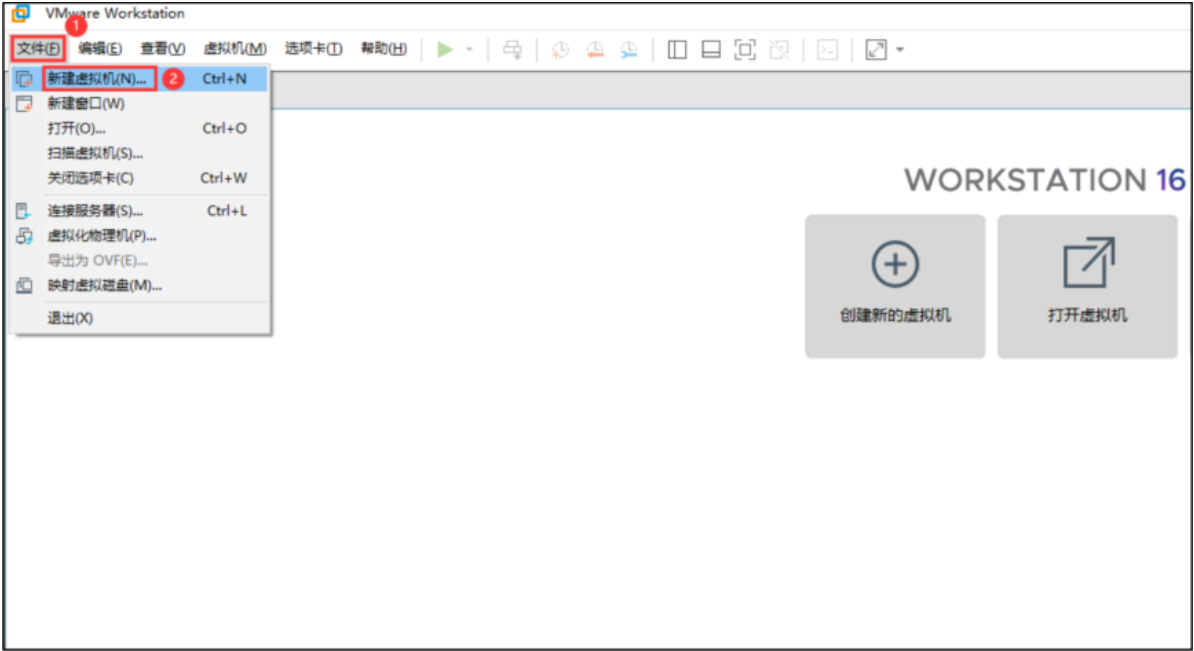Screen dimensions: 1194x651
Task: Toggle the thumbnail bar view icon
Action: tap(711, 49)
